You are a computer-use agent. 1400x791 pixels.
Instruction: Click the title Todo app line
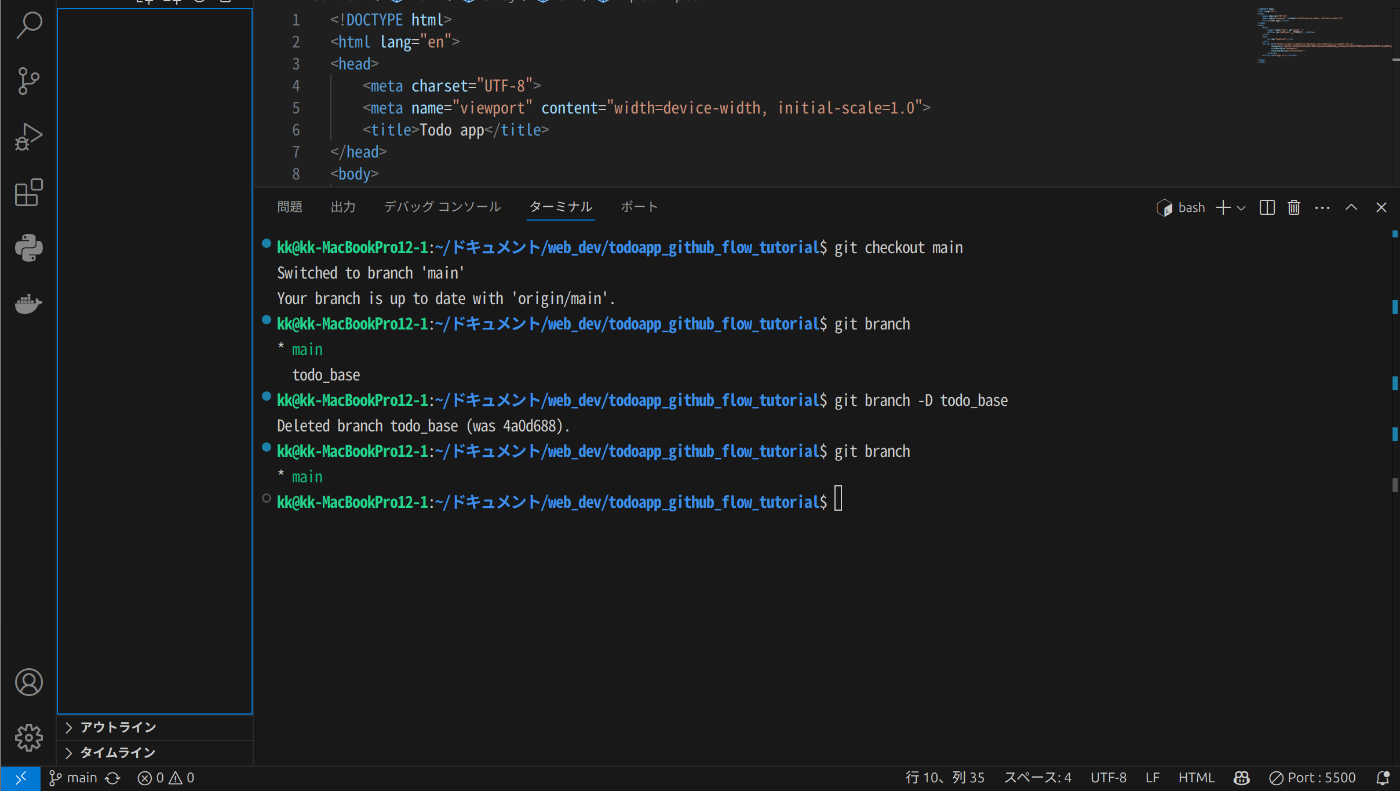[456, 130]
